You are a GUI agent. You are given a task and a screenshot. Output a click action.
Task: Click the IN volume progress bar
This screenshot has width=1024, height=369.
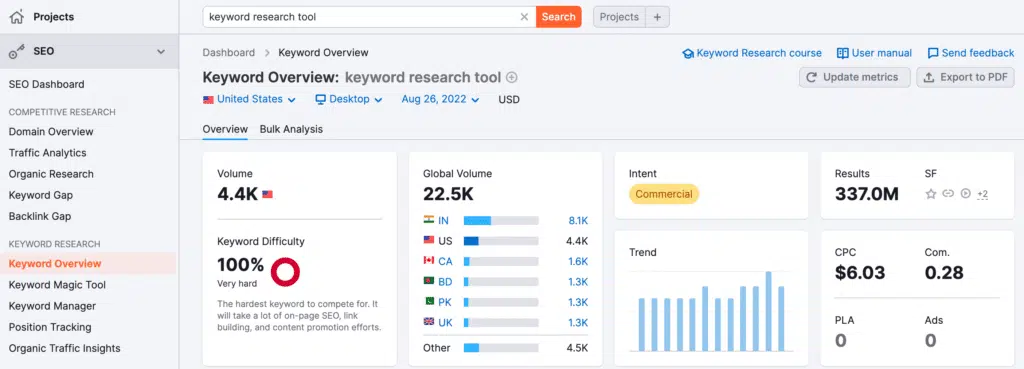(x=501, y=221)
